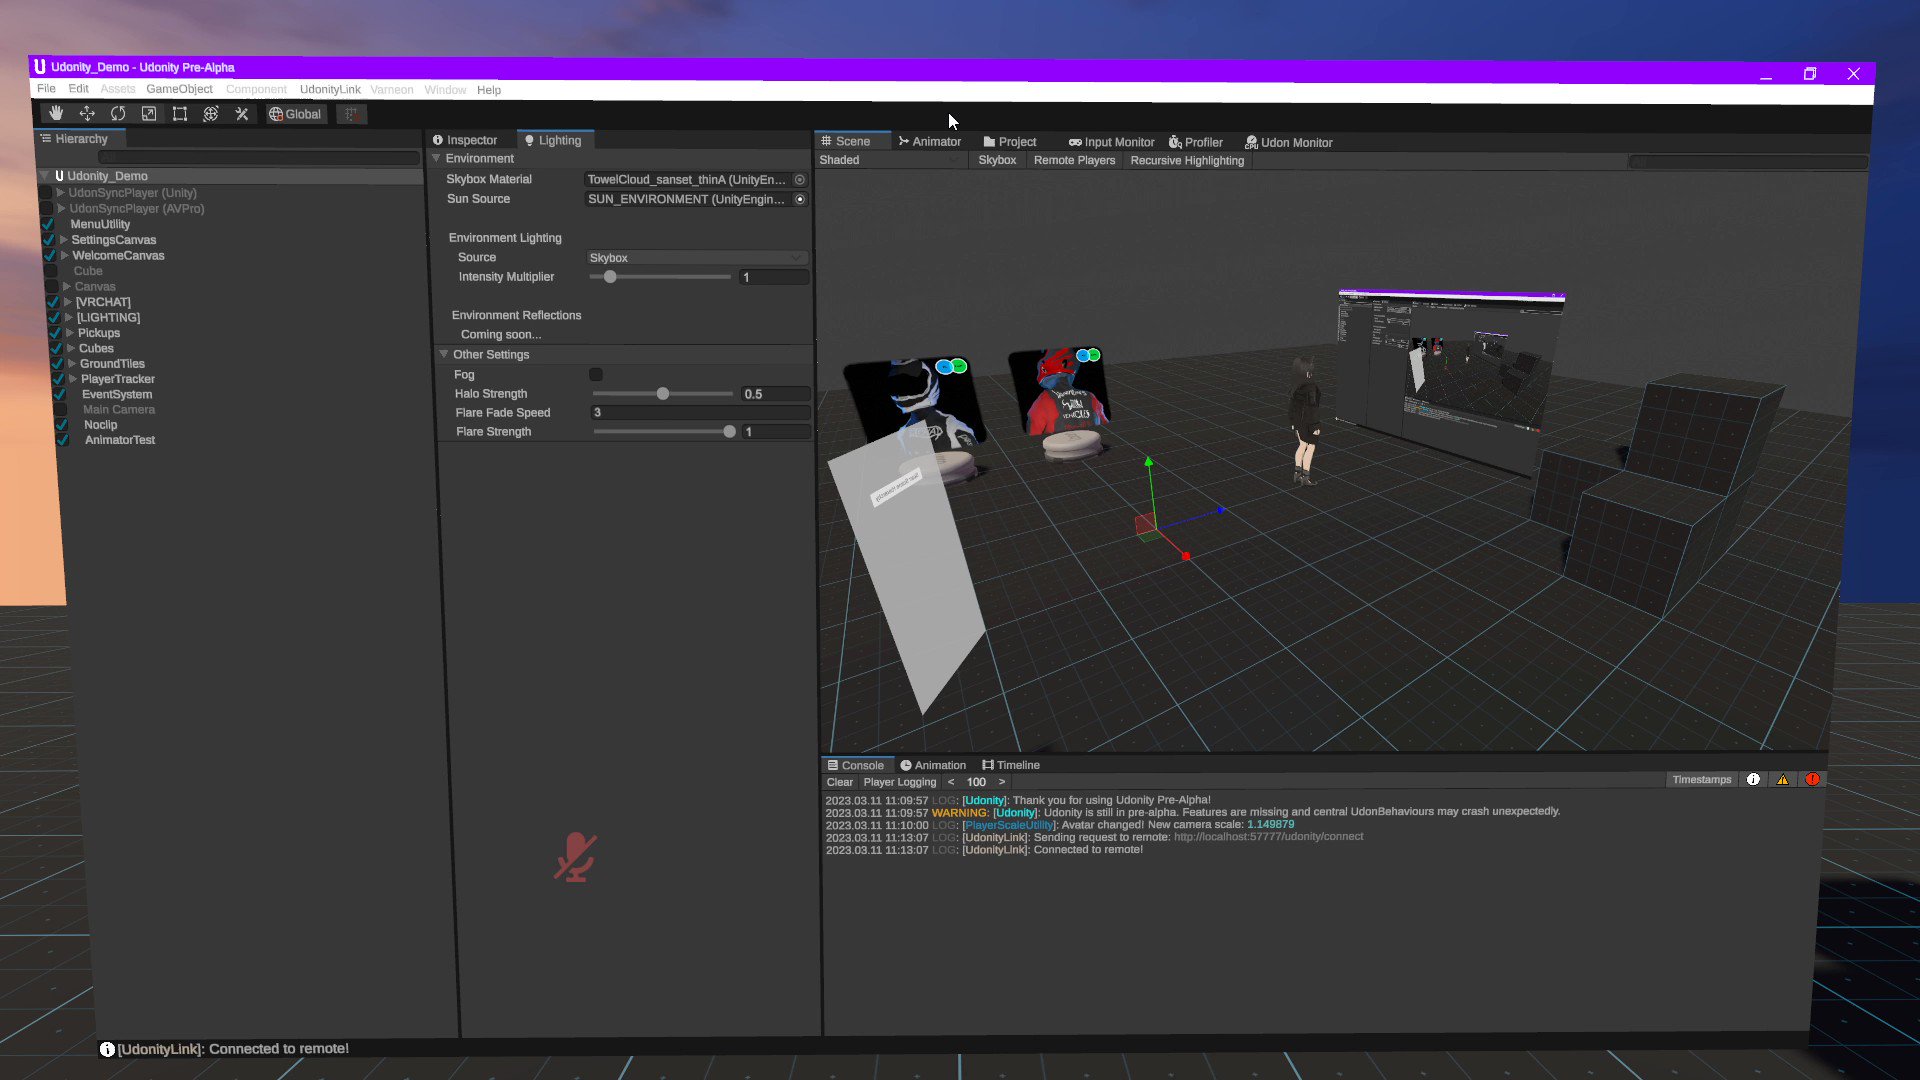Click the grid snapping toolbar icon
The width and height of the screenshot is (1920, 1080).
tap(351, 114)
